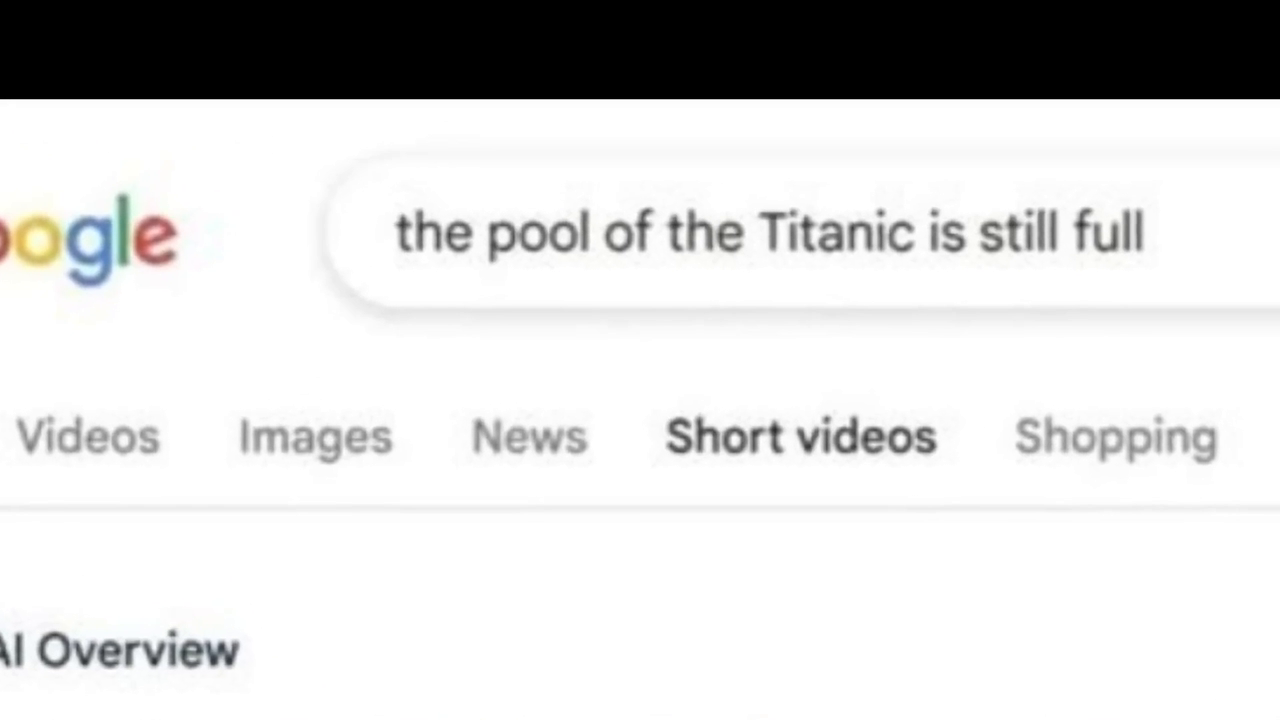Image resolution: width=1280 pixels, height=720 pixels.
Task: Click the first "the" in the search query
Action: (433, 233)
